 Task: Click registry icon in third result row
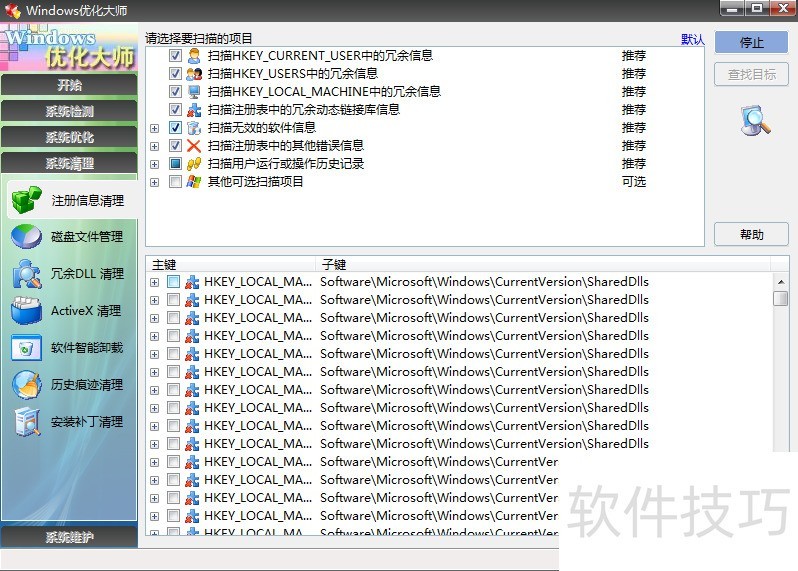coord(192,318)
